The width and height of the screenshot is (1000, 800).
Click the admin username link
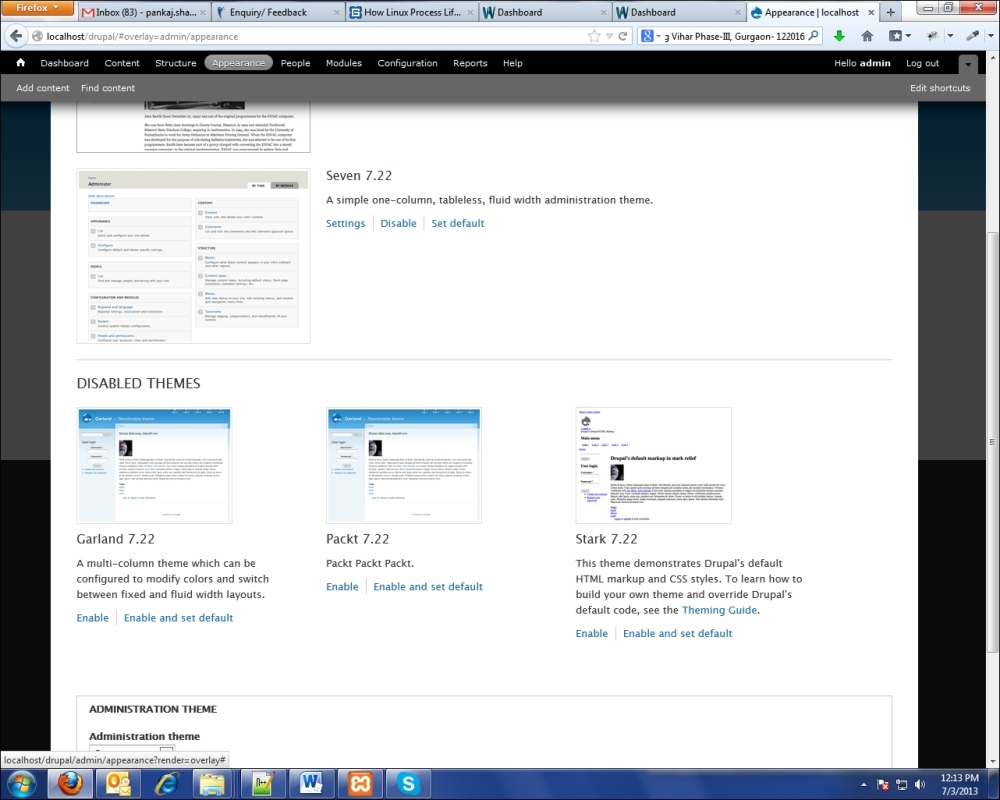[x=875, y=63]
